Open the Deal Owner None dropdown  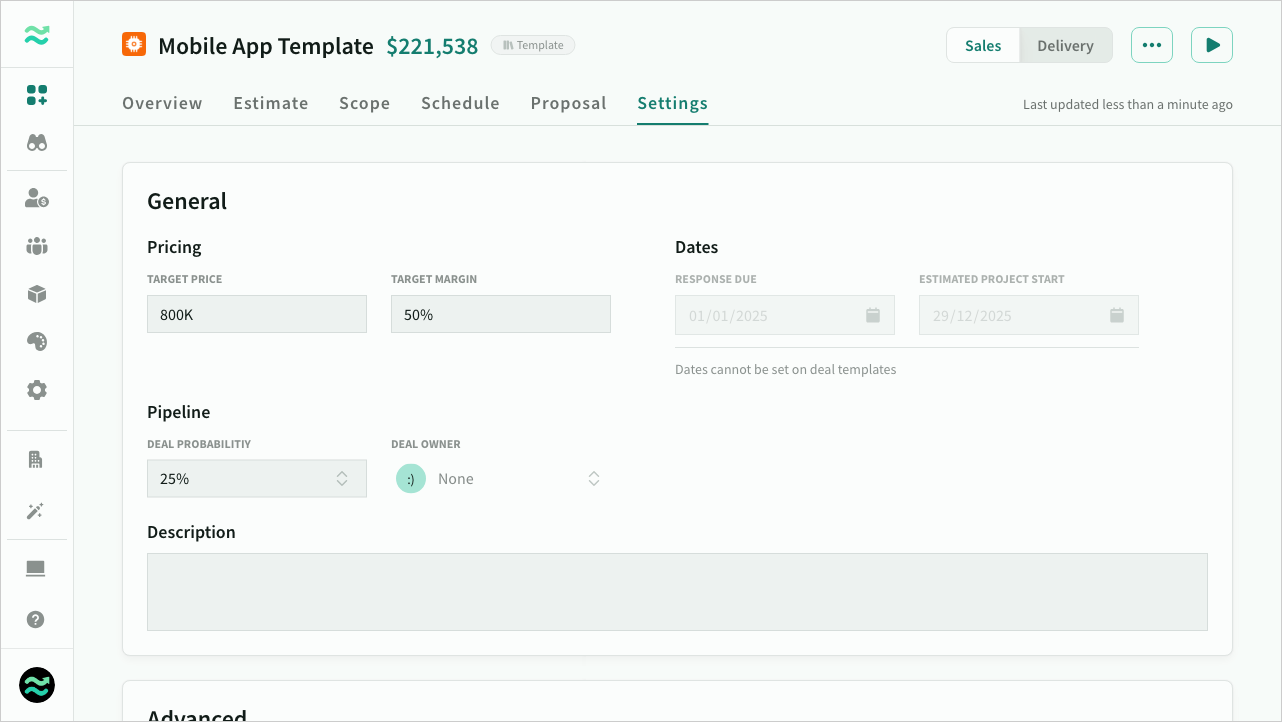[501, 479]
